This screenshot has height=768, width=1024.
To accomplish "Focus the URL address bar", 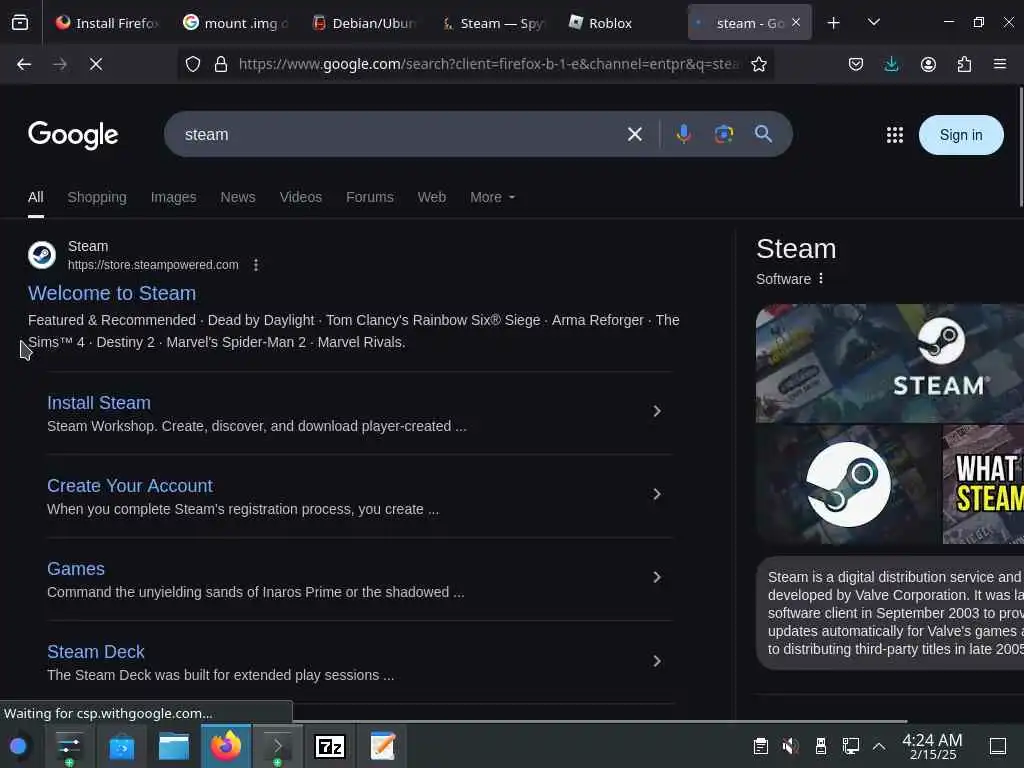I will (x=490, y=64).
